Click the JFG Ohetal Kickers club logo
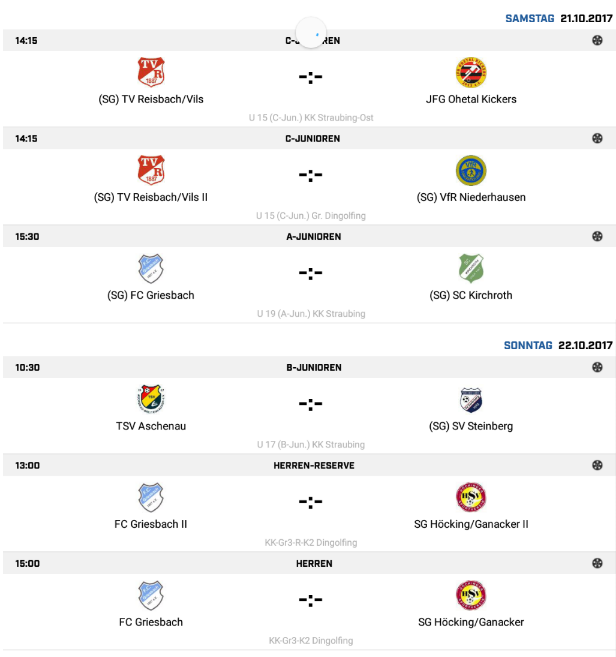Image resolution: width=616 pixels, height=657 pixels. click(x=470, y=73)
